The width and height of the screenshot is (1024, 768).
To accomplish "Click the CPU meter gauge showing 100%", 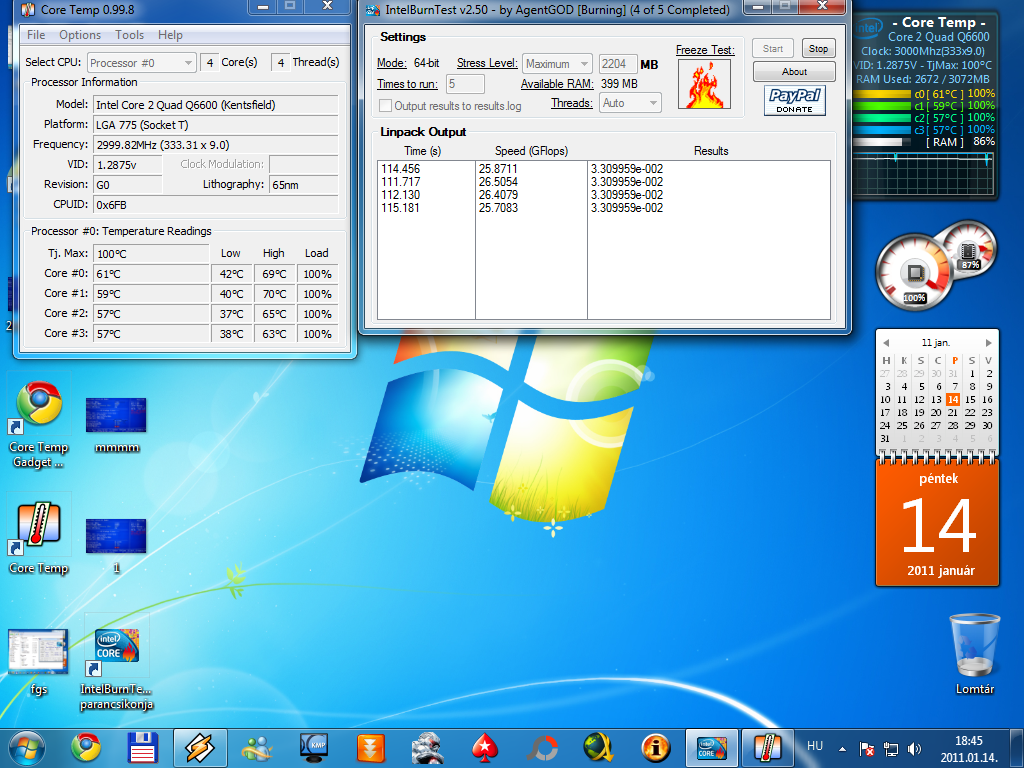I will [914, 272].
